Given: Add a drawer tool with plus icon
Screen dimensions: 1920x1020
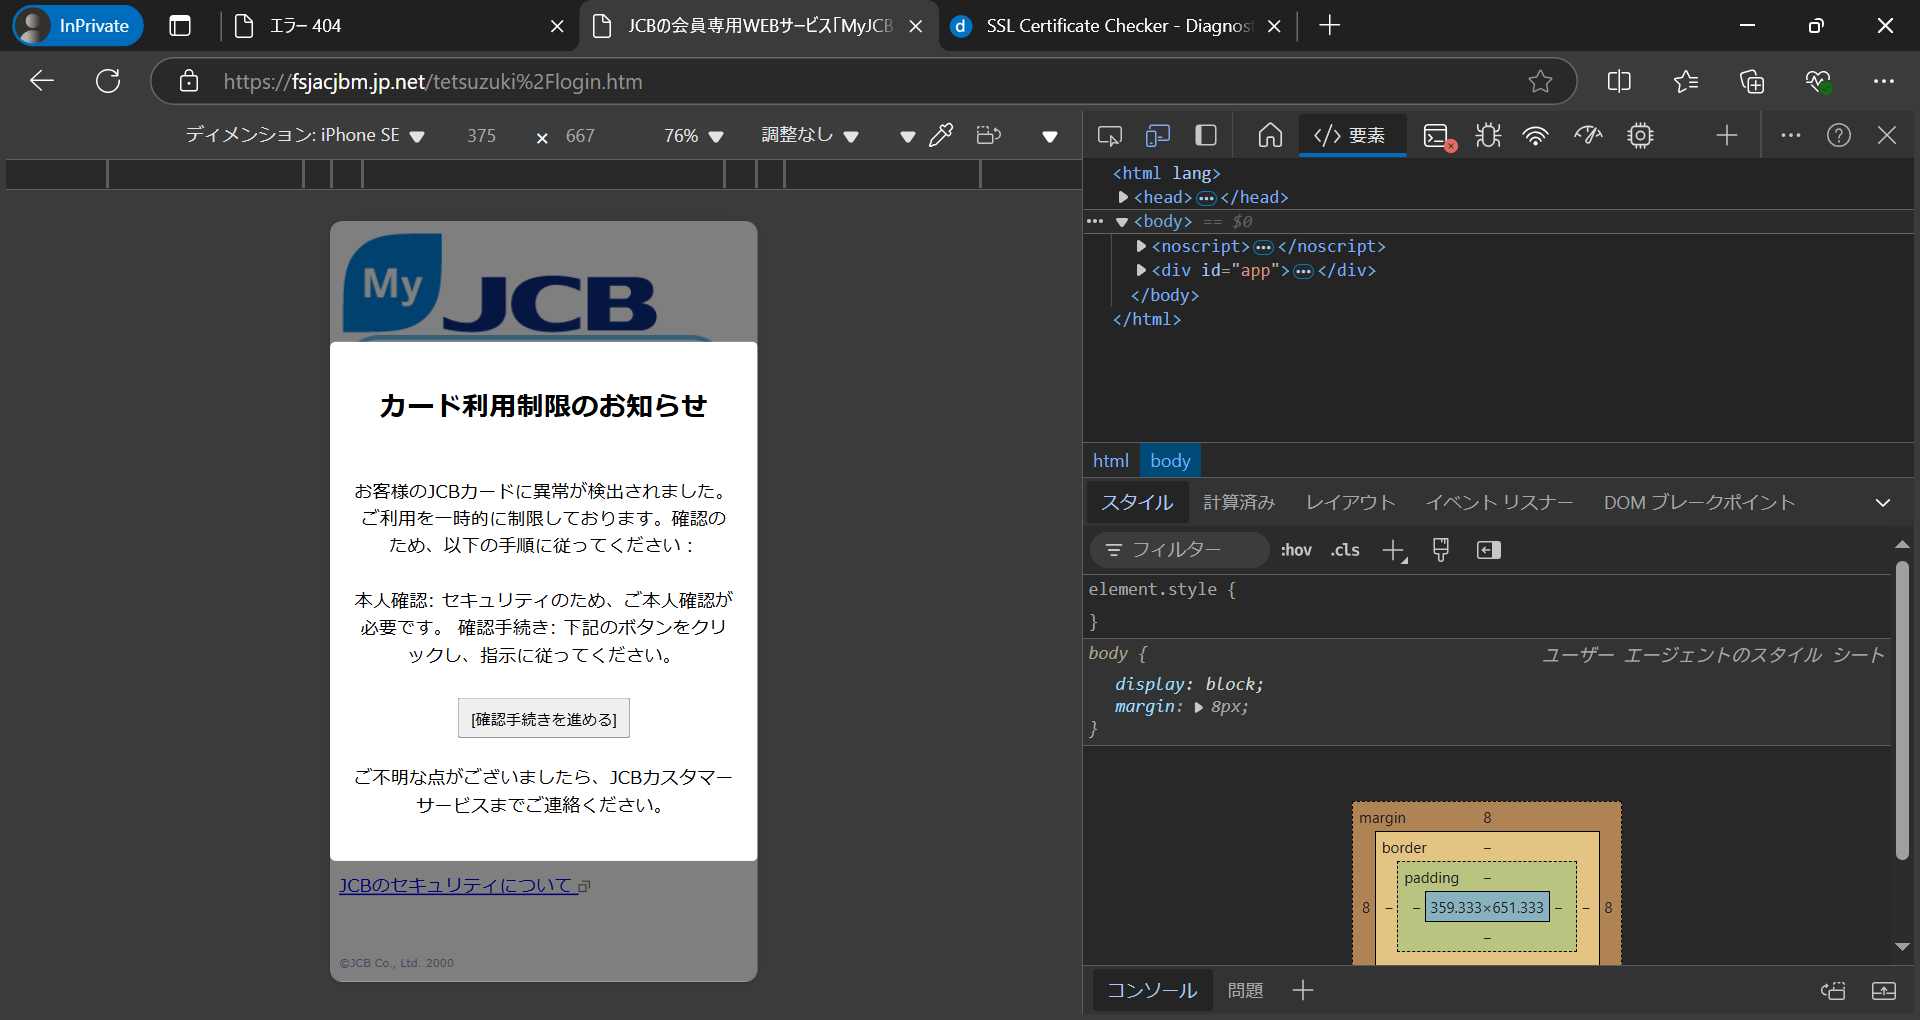Looking at the screenshot, I should pyautogui.click(x=1302, y=990).
